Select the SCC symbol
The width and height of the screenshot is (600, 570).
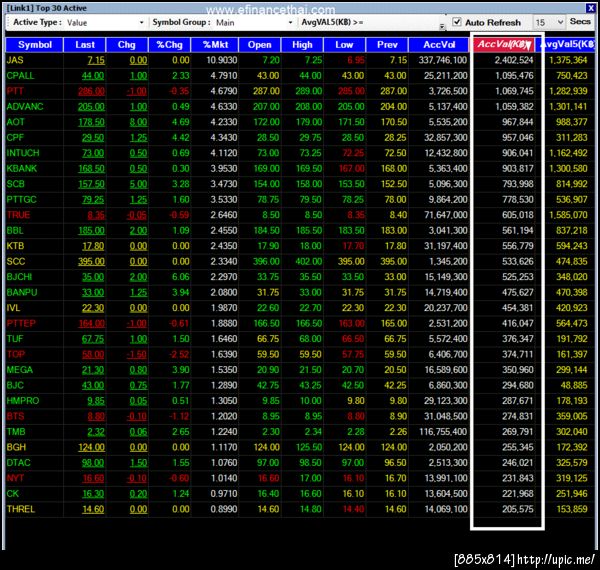pos(16,262)
